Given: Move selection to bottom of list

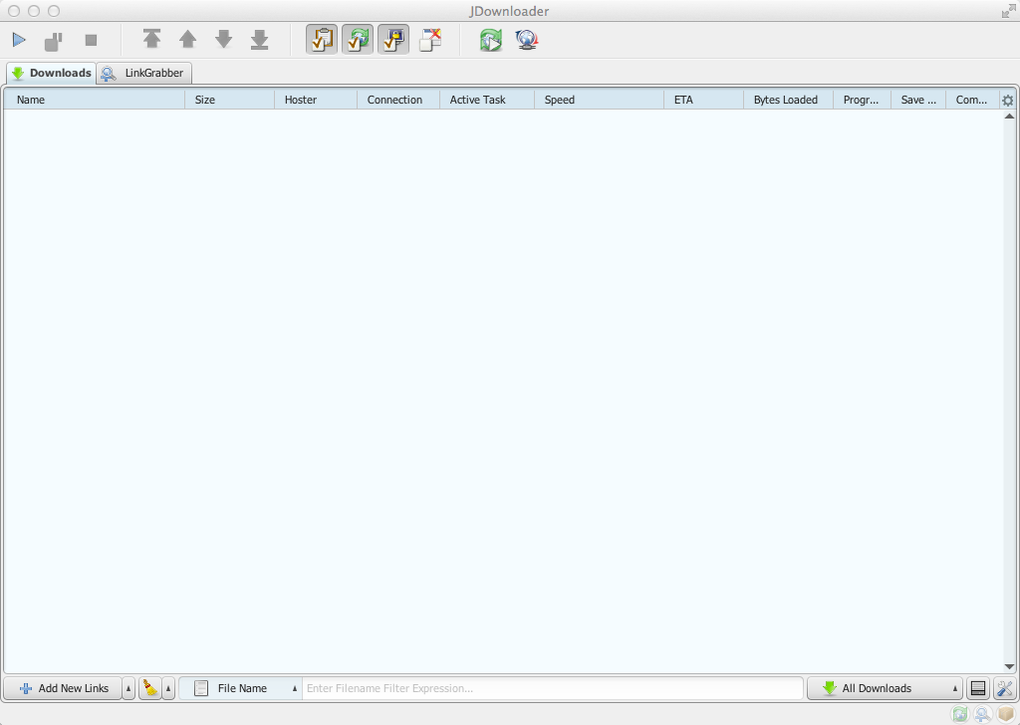Looking at the screenshot, I should tap(260, 39).
